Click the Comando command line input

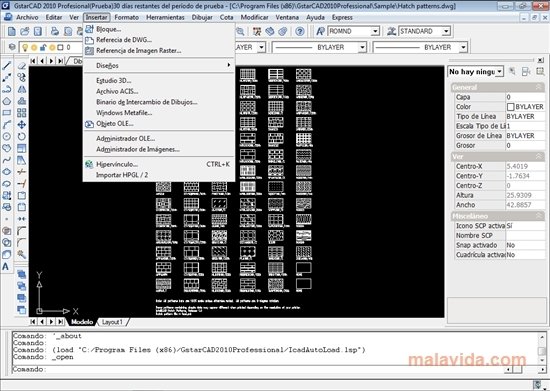(x=275, y=369)
